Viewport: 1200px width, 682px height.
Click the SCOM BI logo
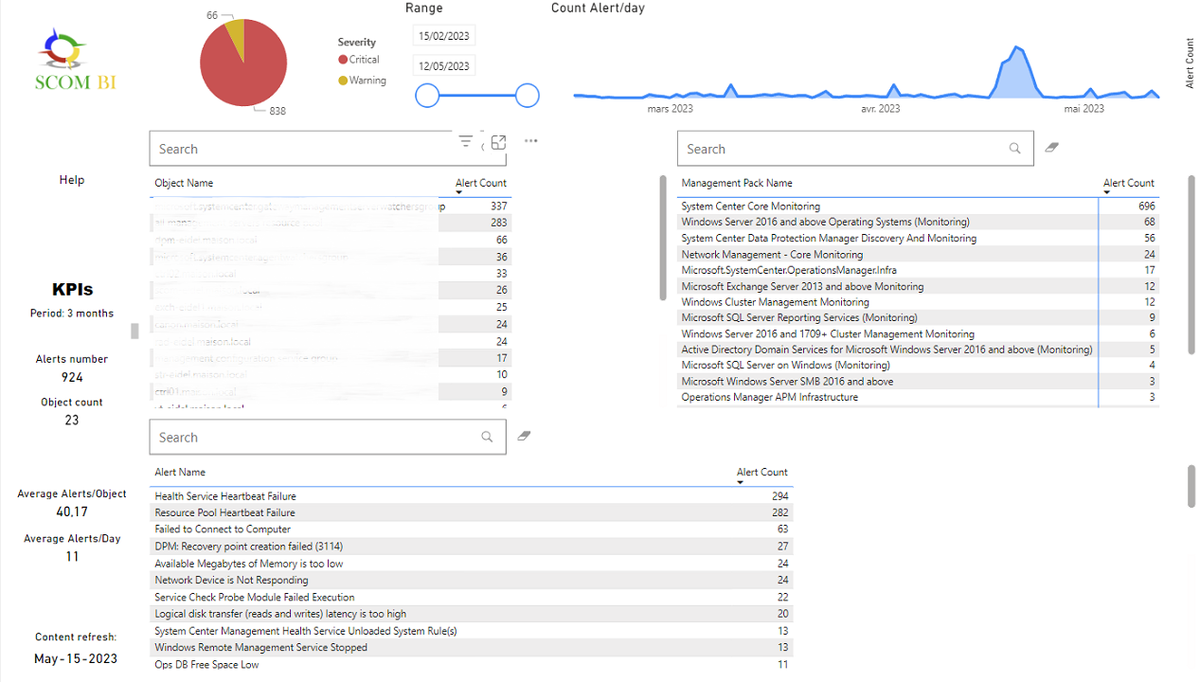71,58
